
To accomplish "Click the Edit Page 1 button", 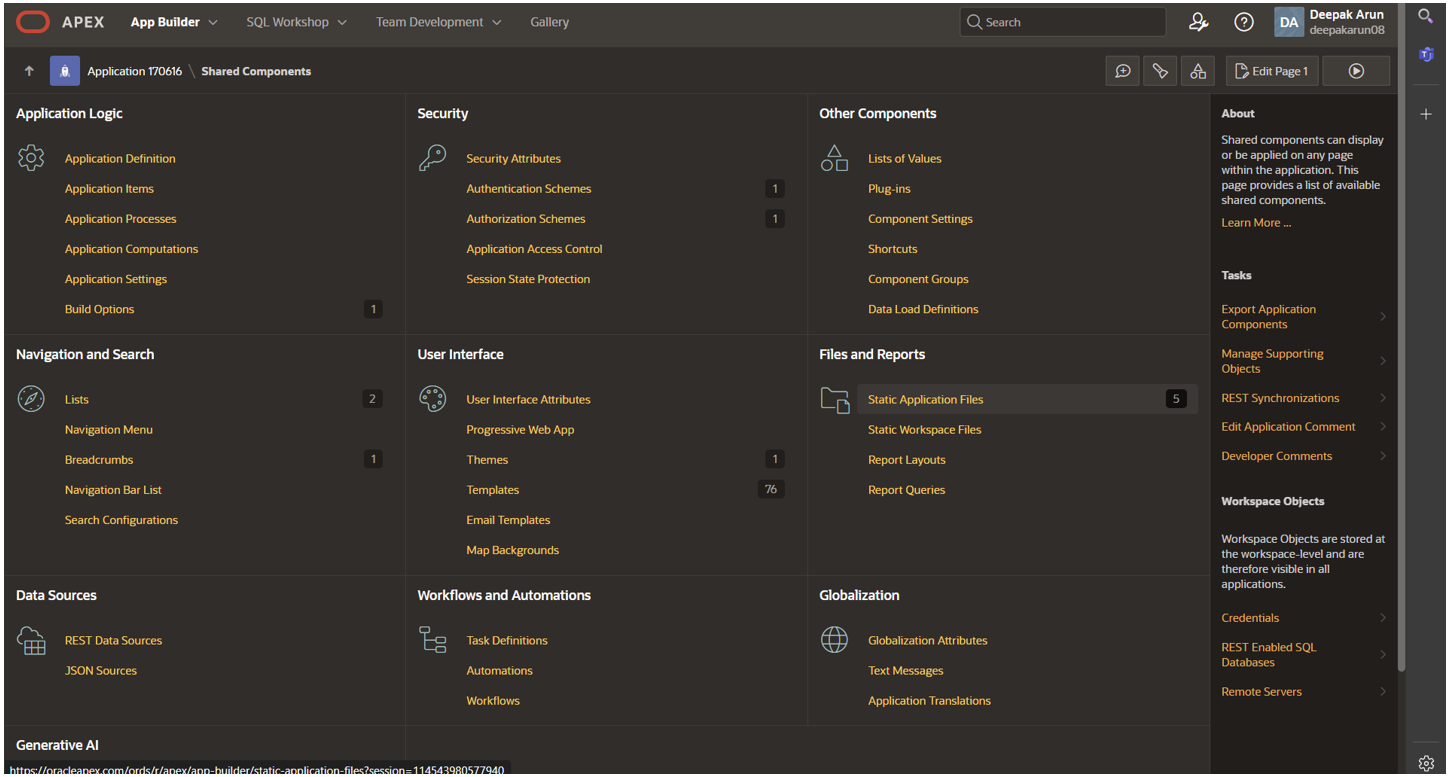I will [1272, 71].
